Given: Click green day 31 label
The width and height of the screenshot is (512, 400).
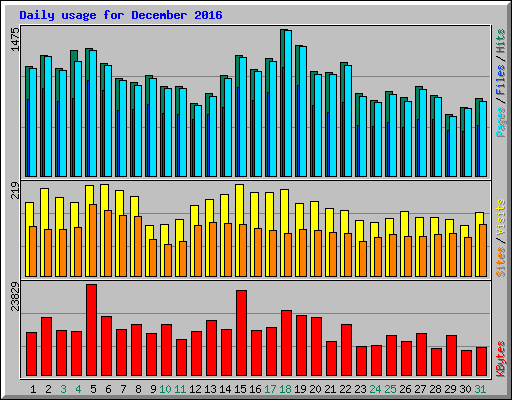Looking at the screenshot, I should (x=480, y=389).
